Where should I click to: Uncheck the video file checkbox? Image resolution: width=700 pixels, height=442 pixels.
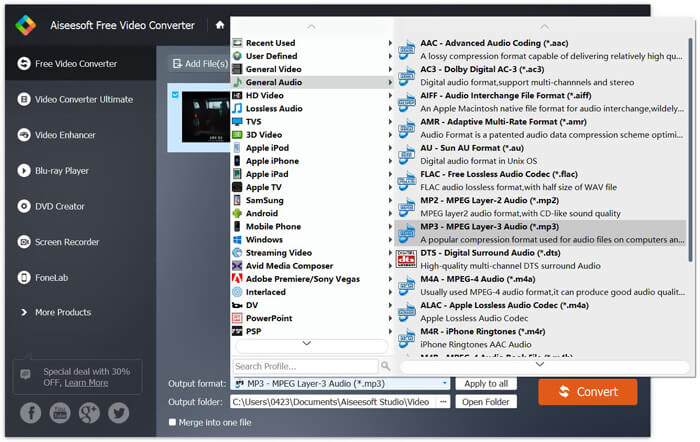click(x=175, y=95)
